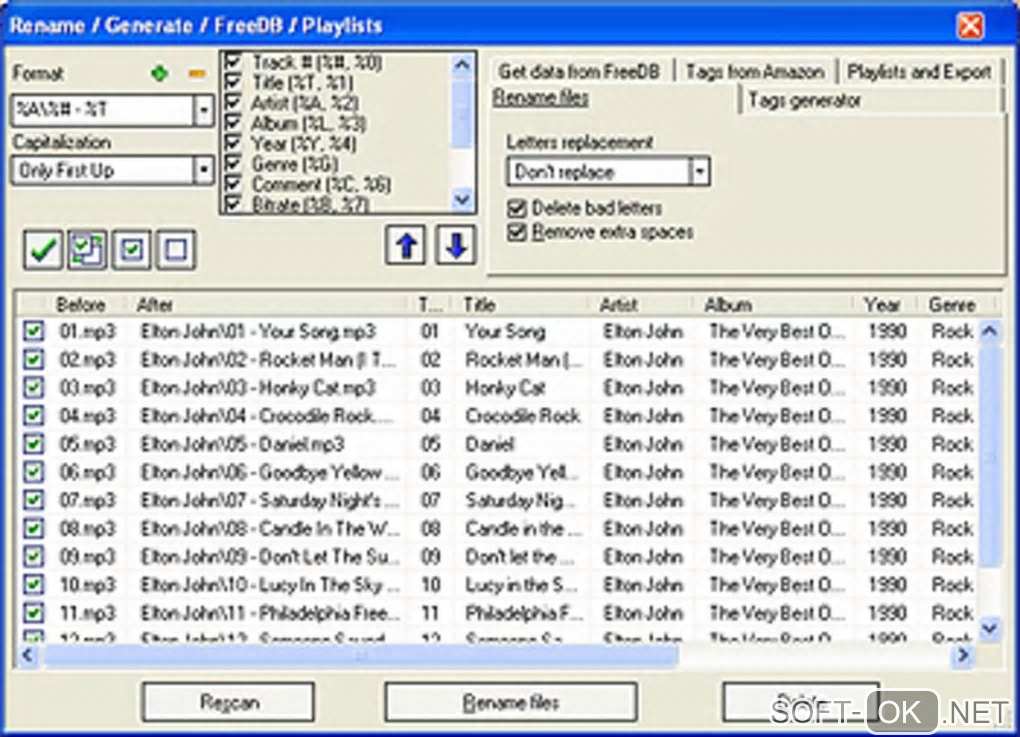Sort by the After column header

(155, 304)
